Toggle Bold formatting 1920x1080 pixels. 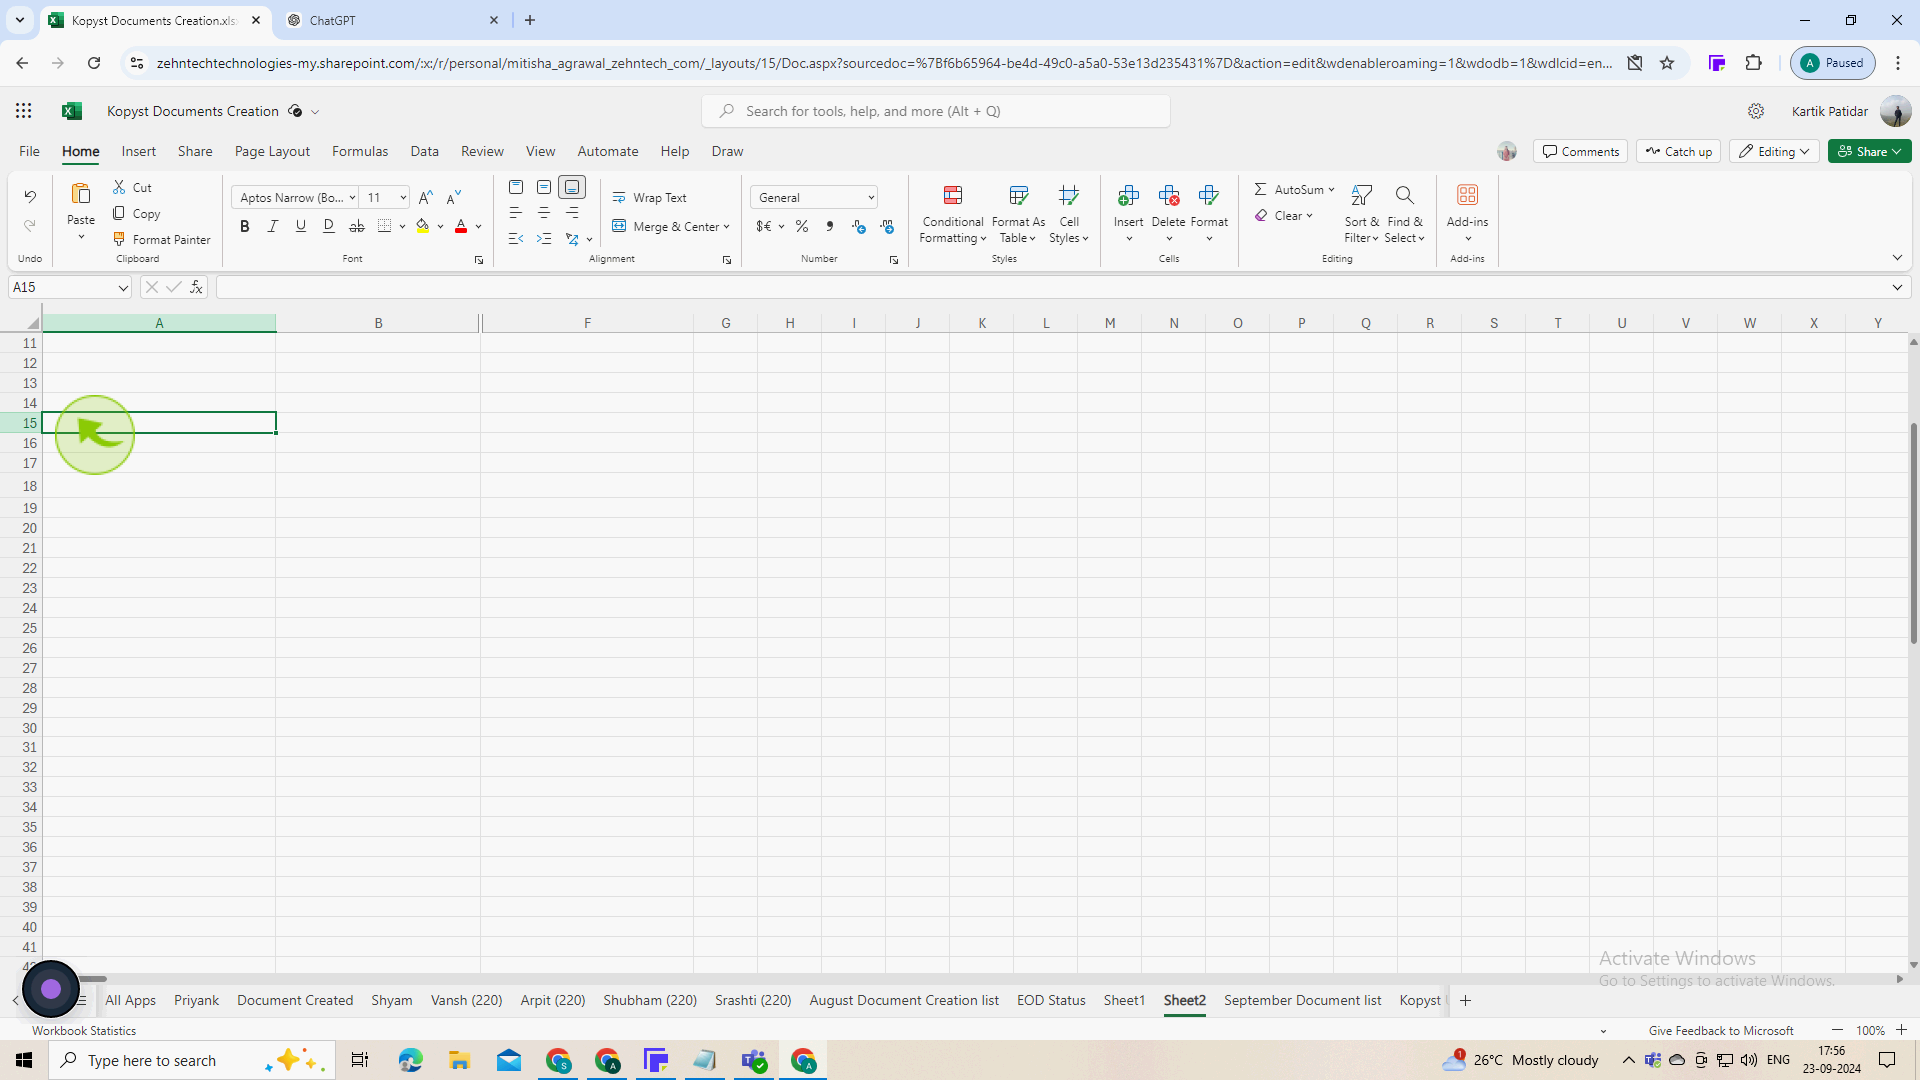pyautogui.click(x=245, y=227)
